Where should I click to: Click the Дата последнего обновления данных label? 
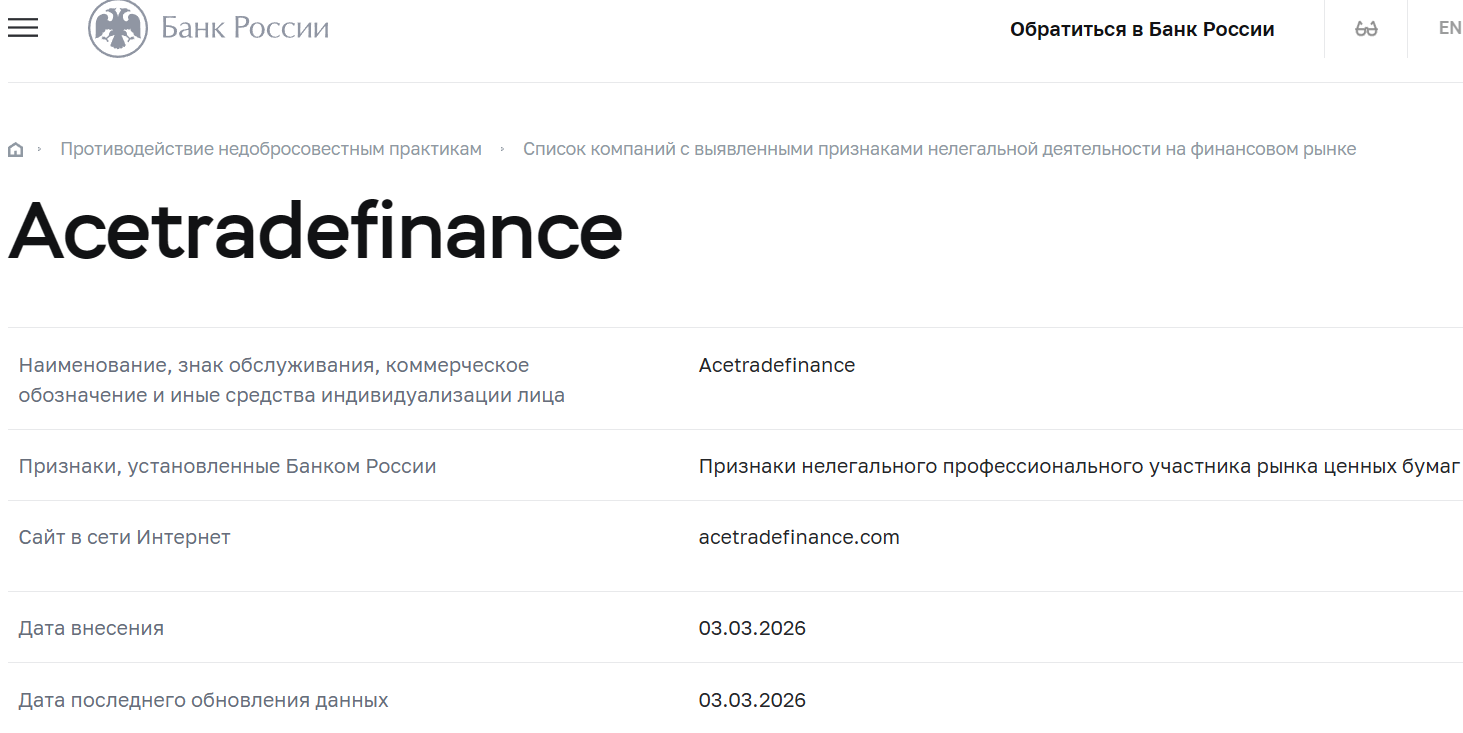pos(204,700)
